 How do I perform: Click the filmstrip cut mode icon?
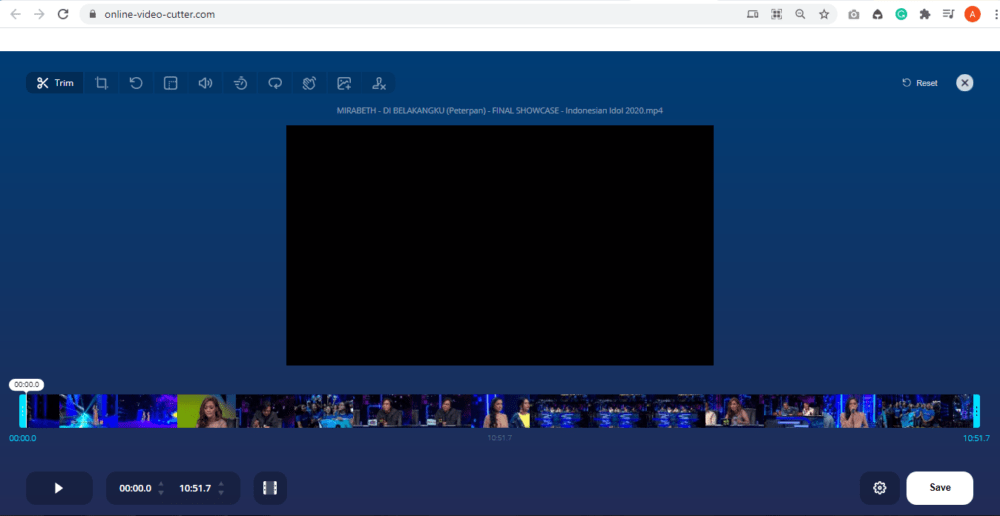[x=270, y=488]
